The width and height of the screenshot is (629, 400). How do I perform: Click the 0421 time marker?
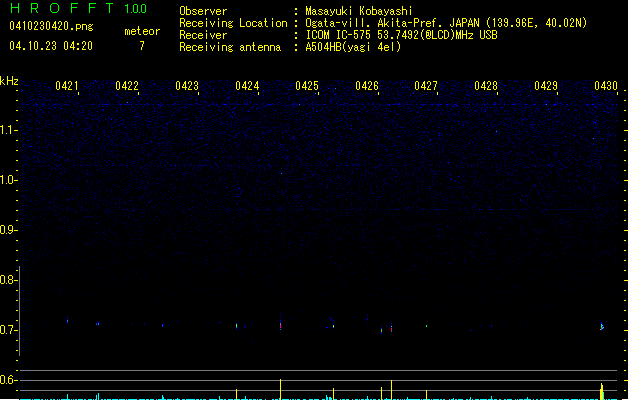[67, 86]
